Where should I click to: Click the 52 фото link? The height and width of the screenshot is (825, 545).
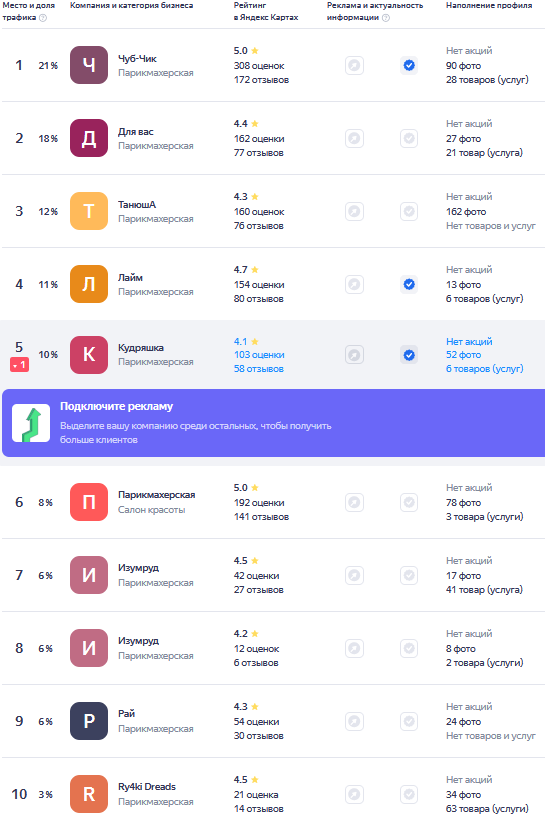coord(463,355)
